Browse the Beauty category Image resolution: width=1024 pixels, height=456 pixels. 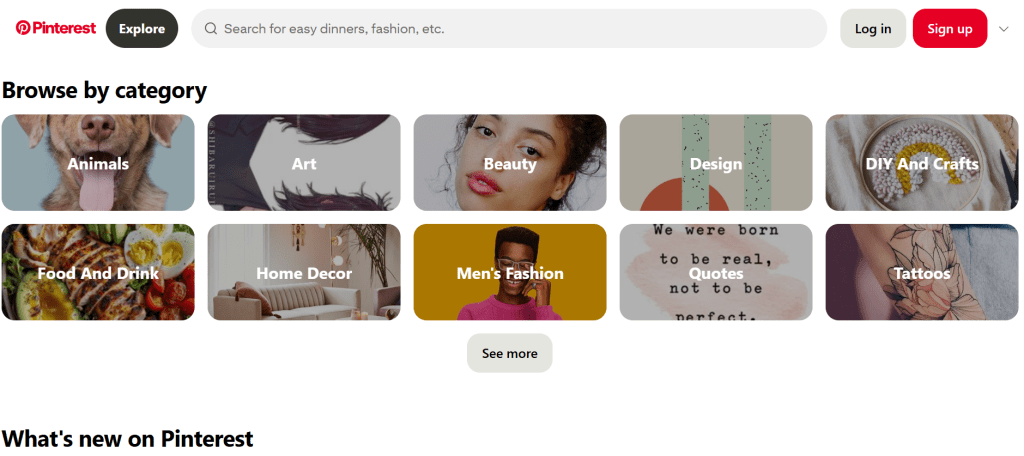click(510, 163)
